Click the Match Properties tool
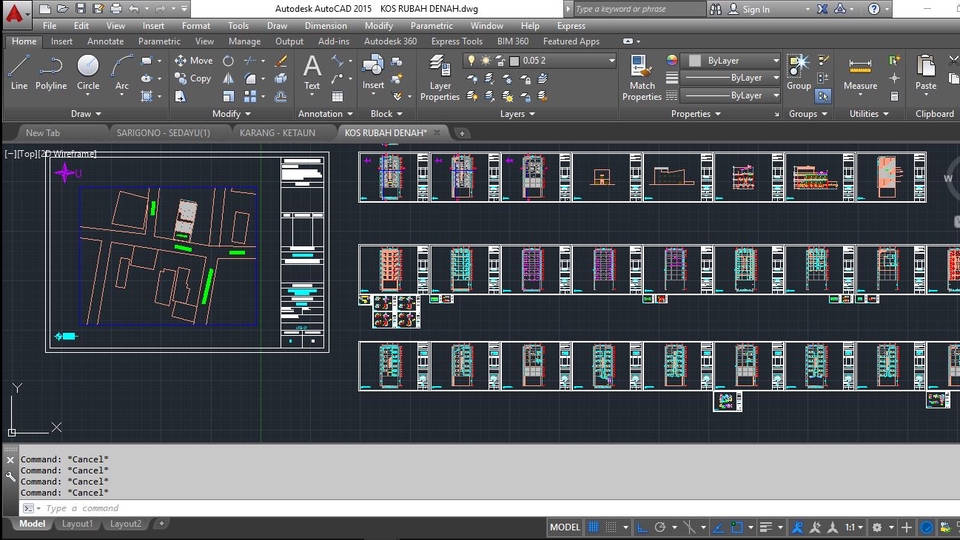This screenshot has height=540, width=960. [642, 77]
